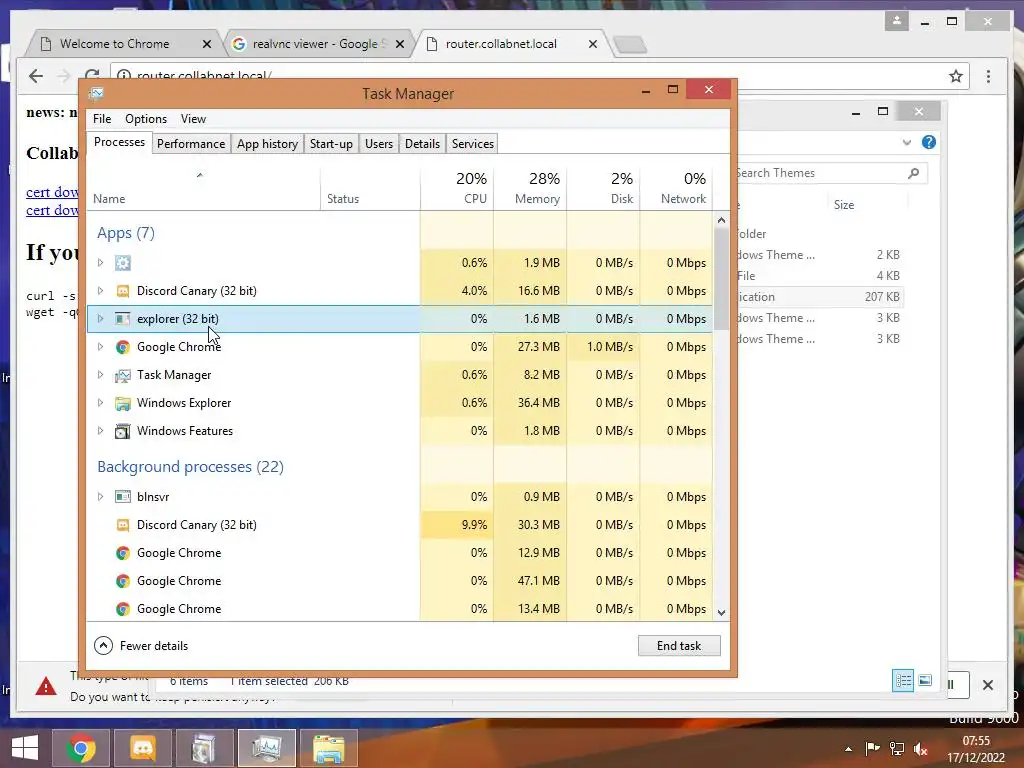1024x768 pixels.
Task: Click Fewer details toggle button
Action: tap(141, 646)
